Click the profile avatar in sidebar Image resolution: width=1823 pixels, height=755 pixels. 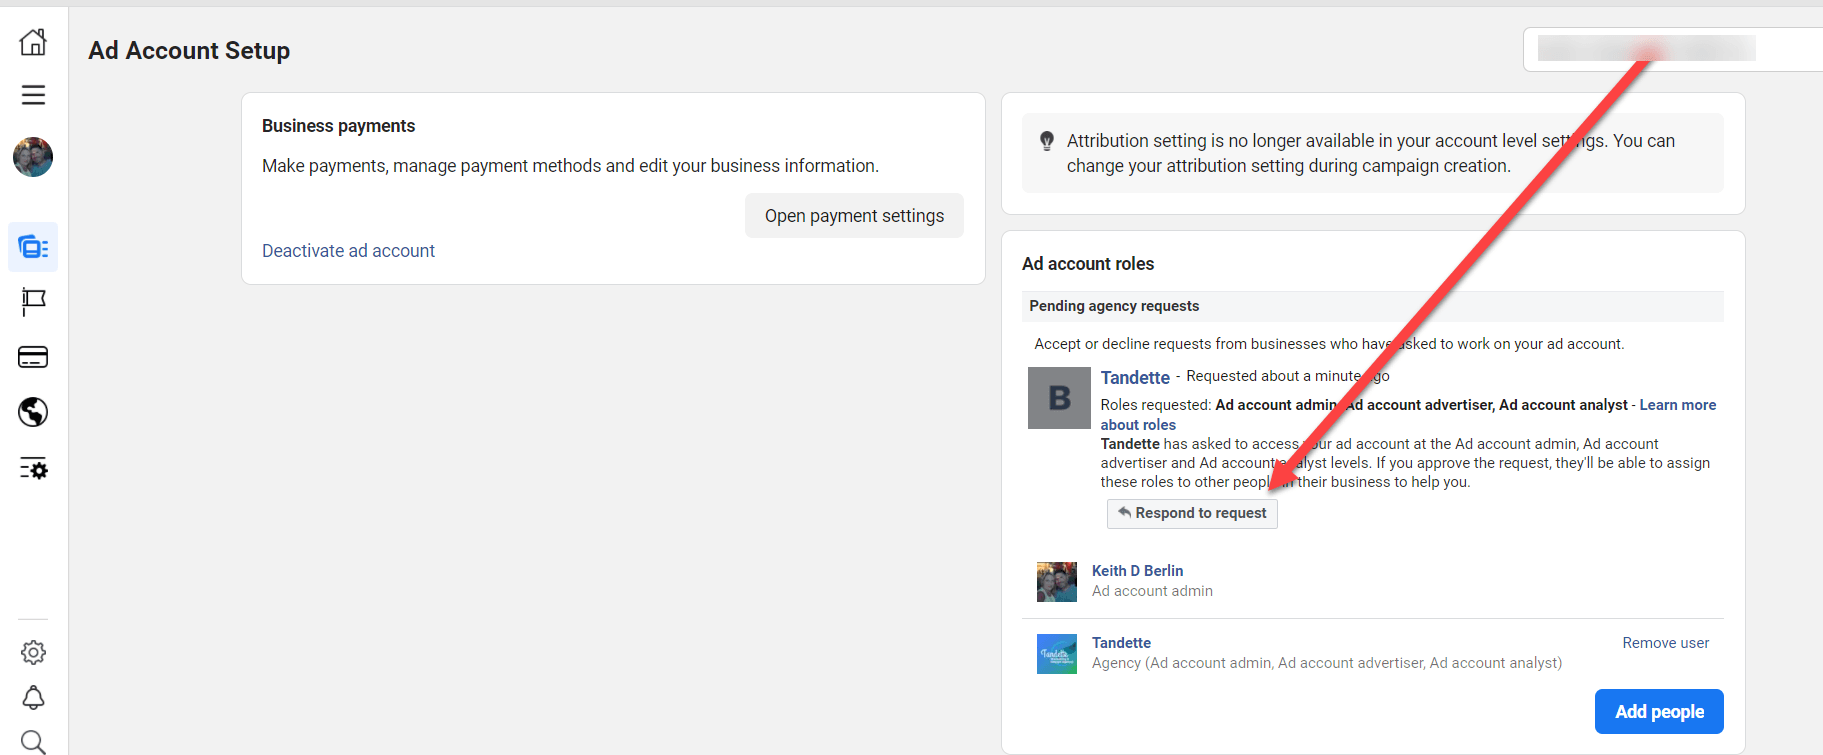click(33, 157)
